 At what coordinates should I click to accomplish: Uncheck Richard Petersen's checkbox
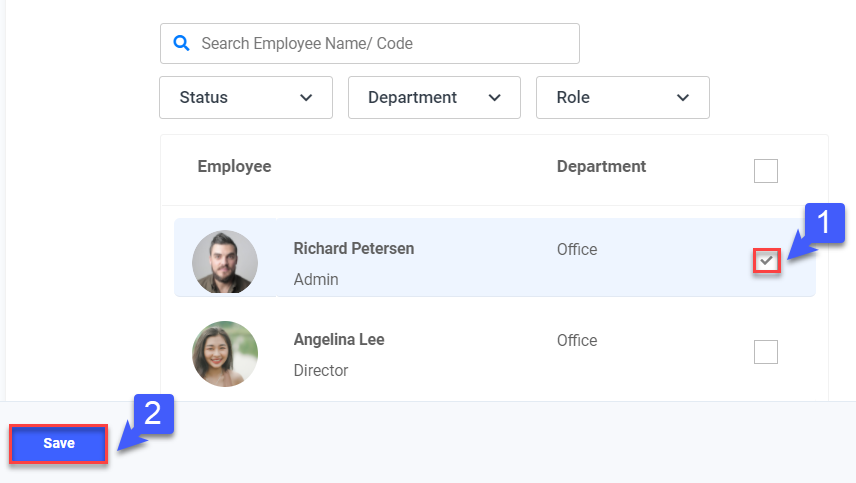point(766,261)
